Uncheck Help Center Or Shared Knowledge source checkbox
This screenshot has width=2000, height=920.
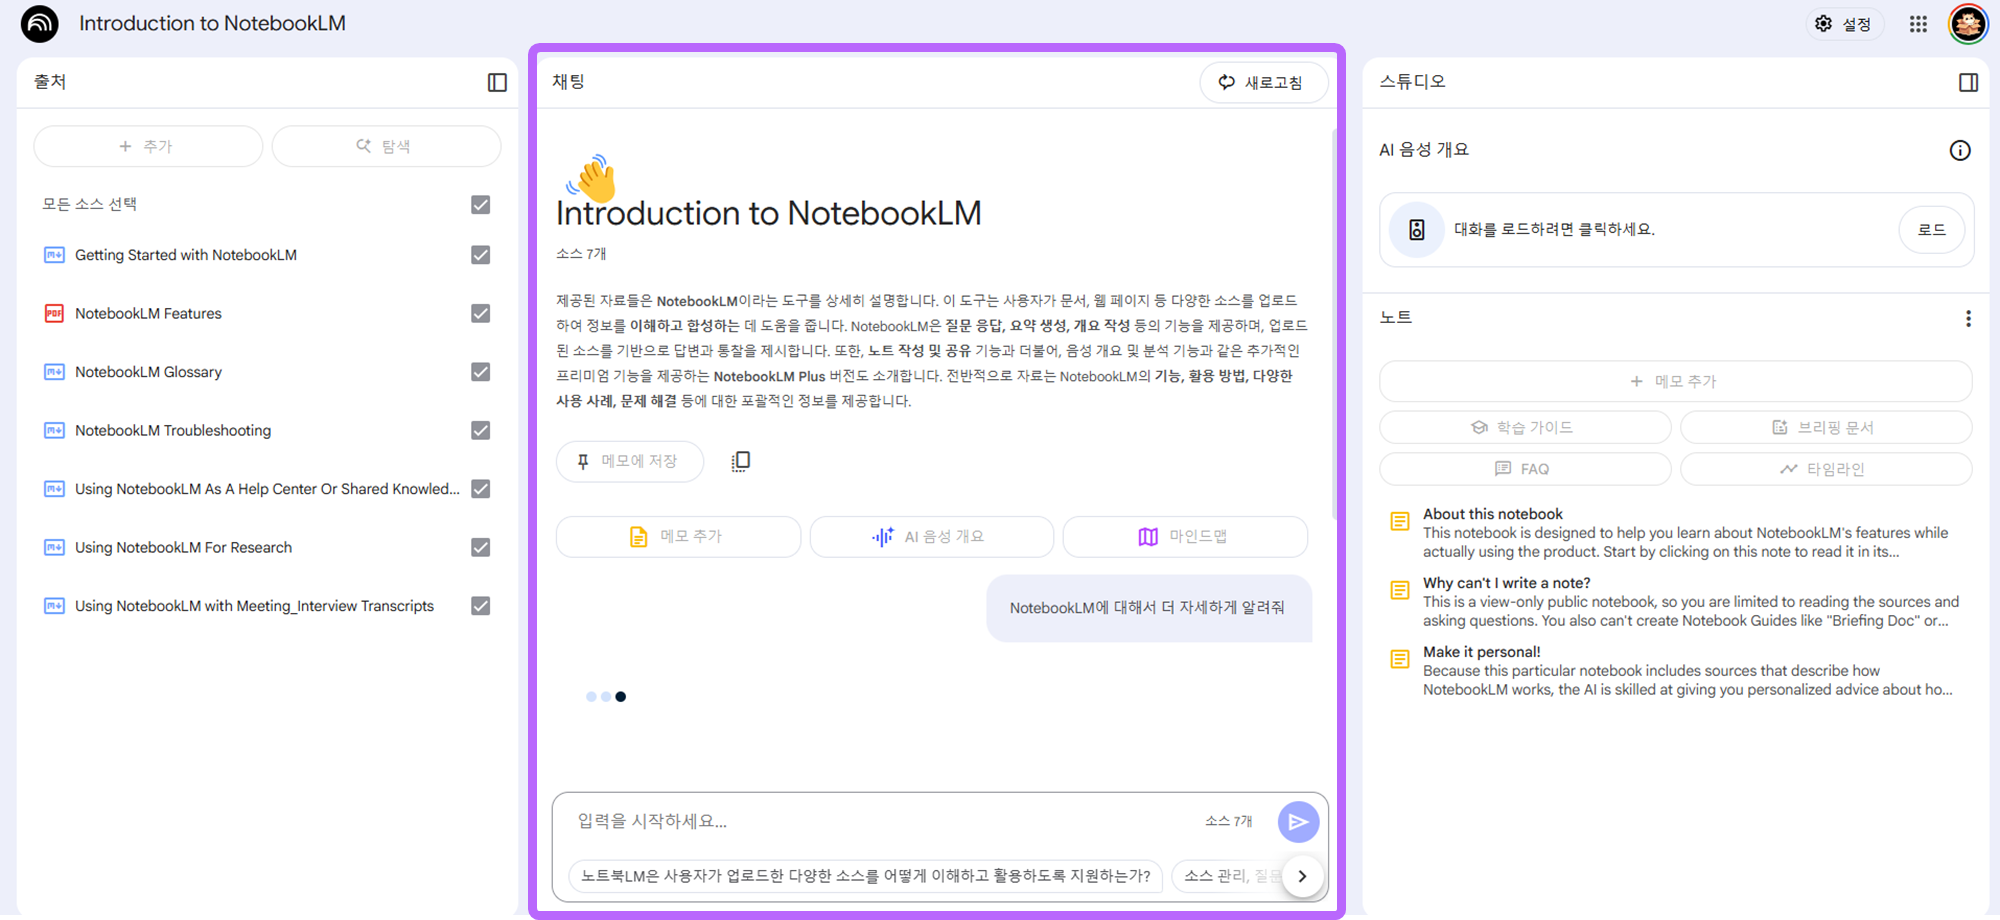[481, 489]
